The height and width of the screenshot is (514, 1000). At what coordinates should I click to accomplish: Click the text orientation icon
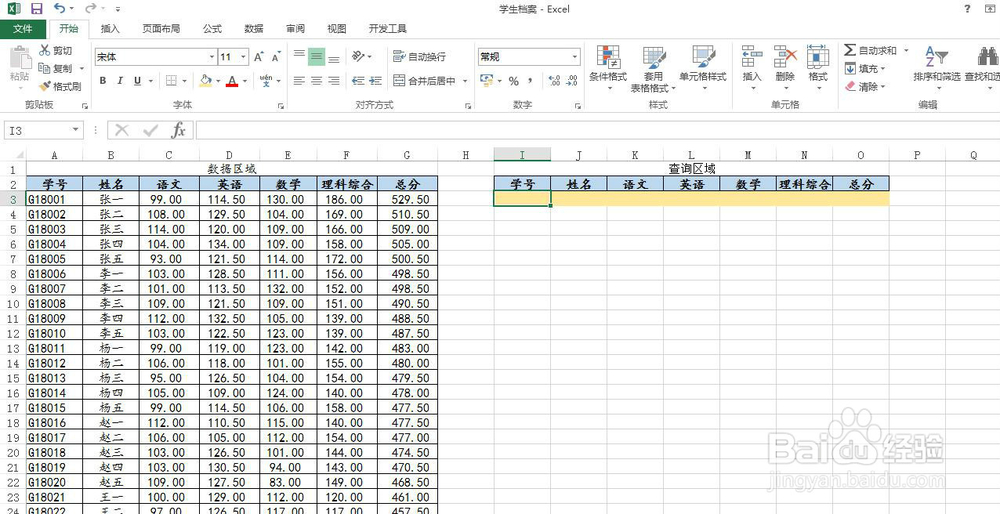point(359,57)
